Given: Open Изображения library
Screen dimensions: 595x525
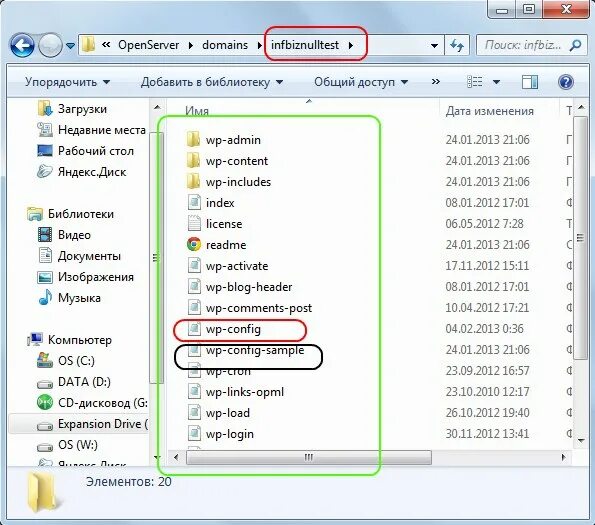Looking at the screenshot, I should [96, 277].
